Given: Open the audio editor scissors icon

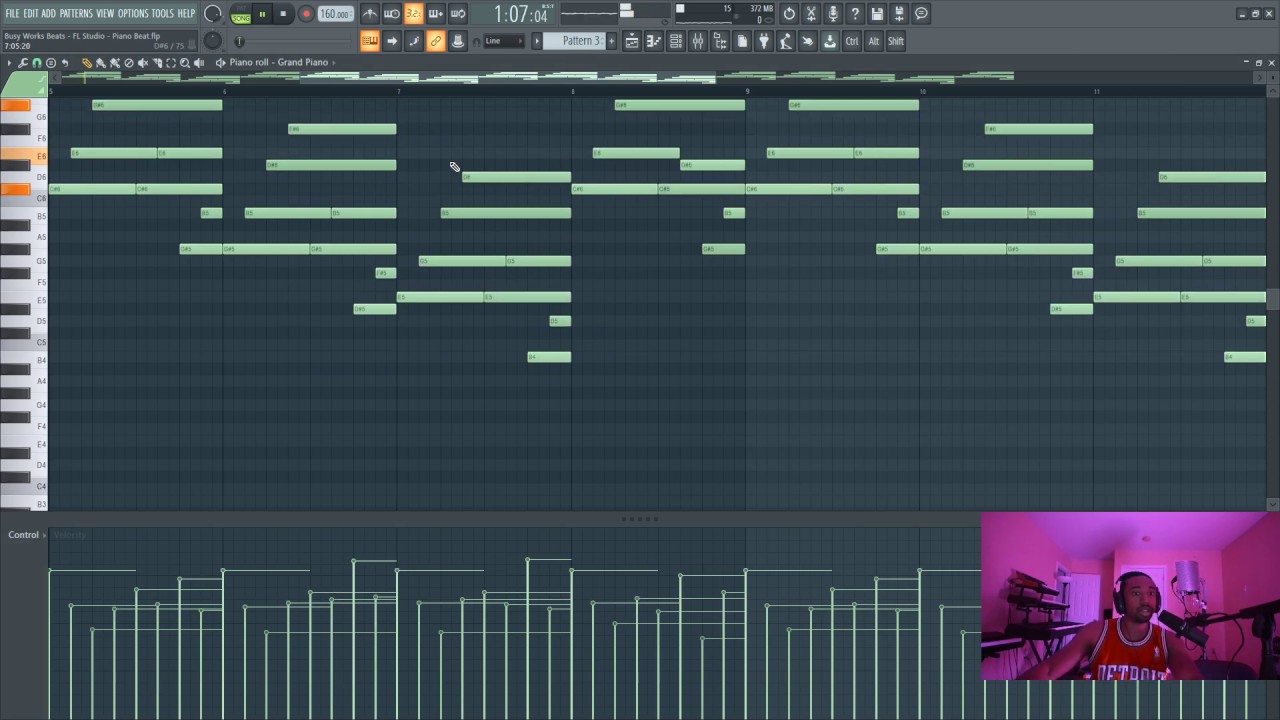Looking at the screenshot, I should (811, 14).
